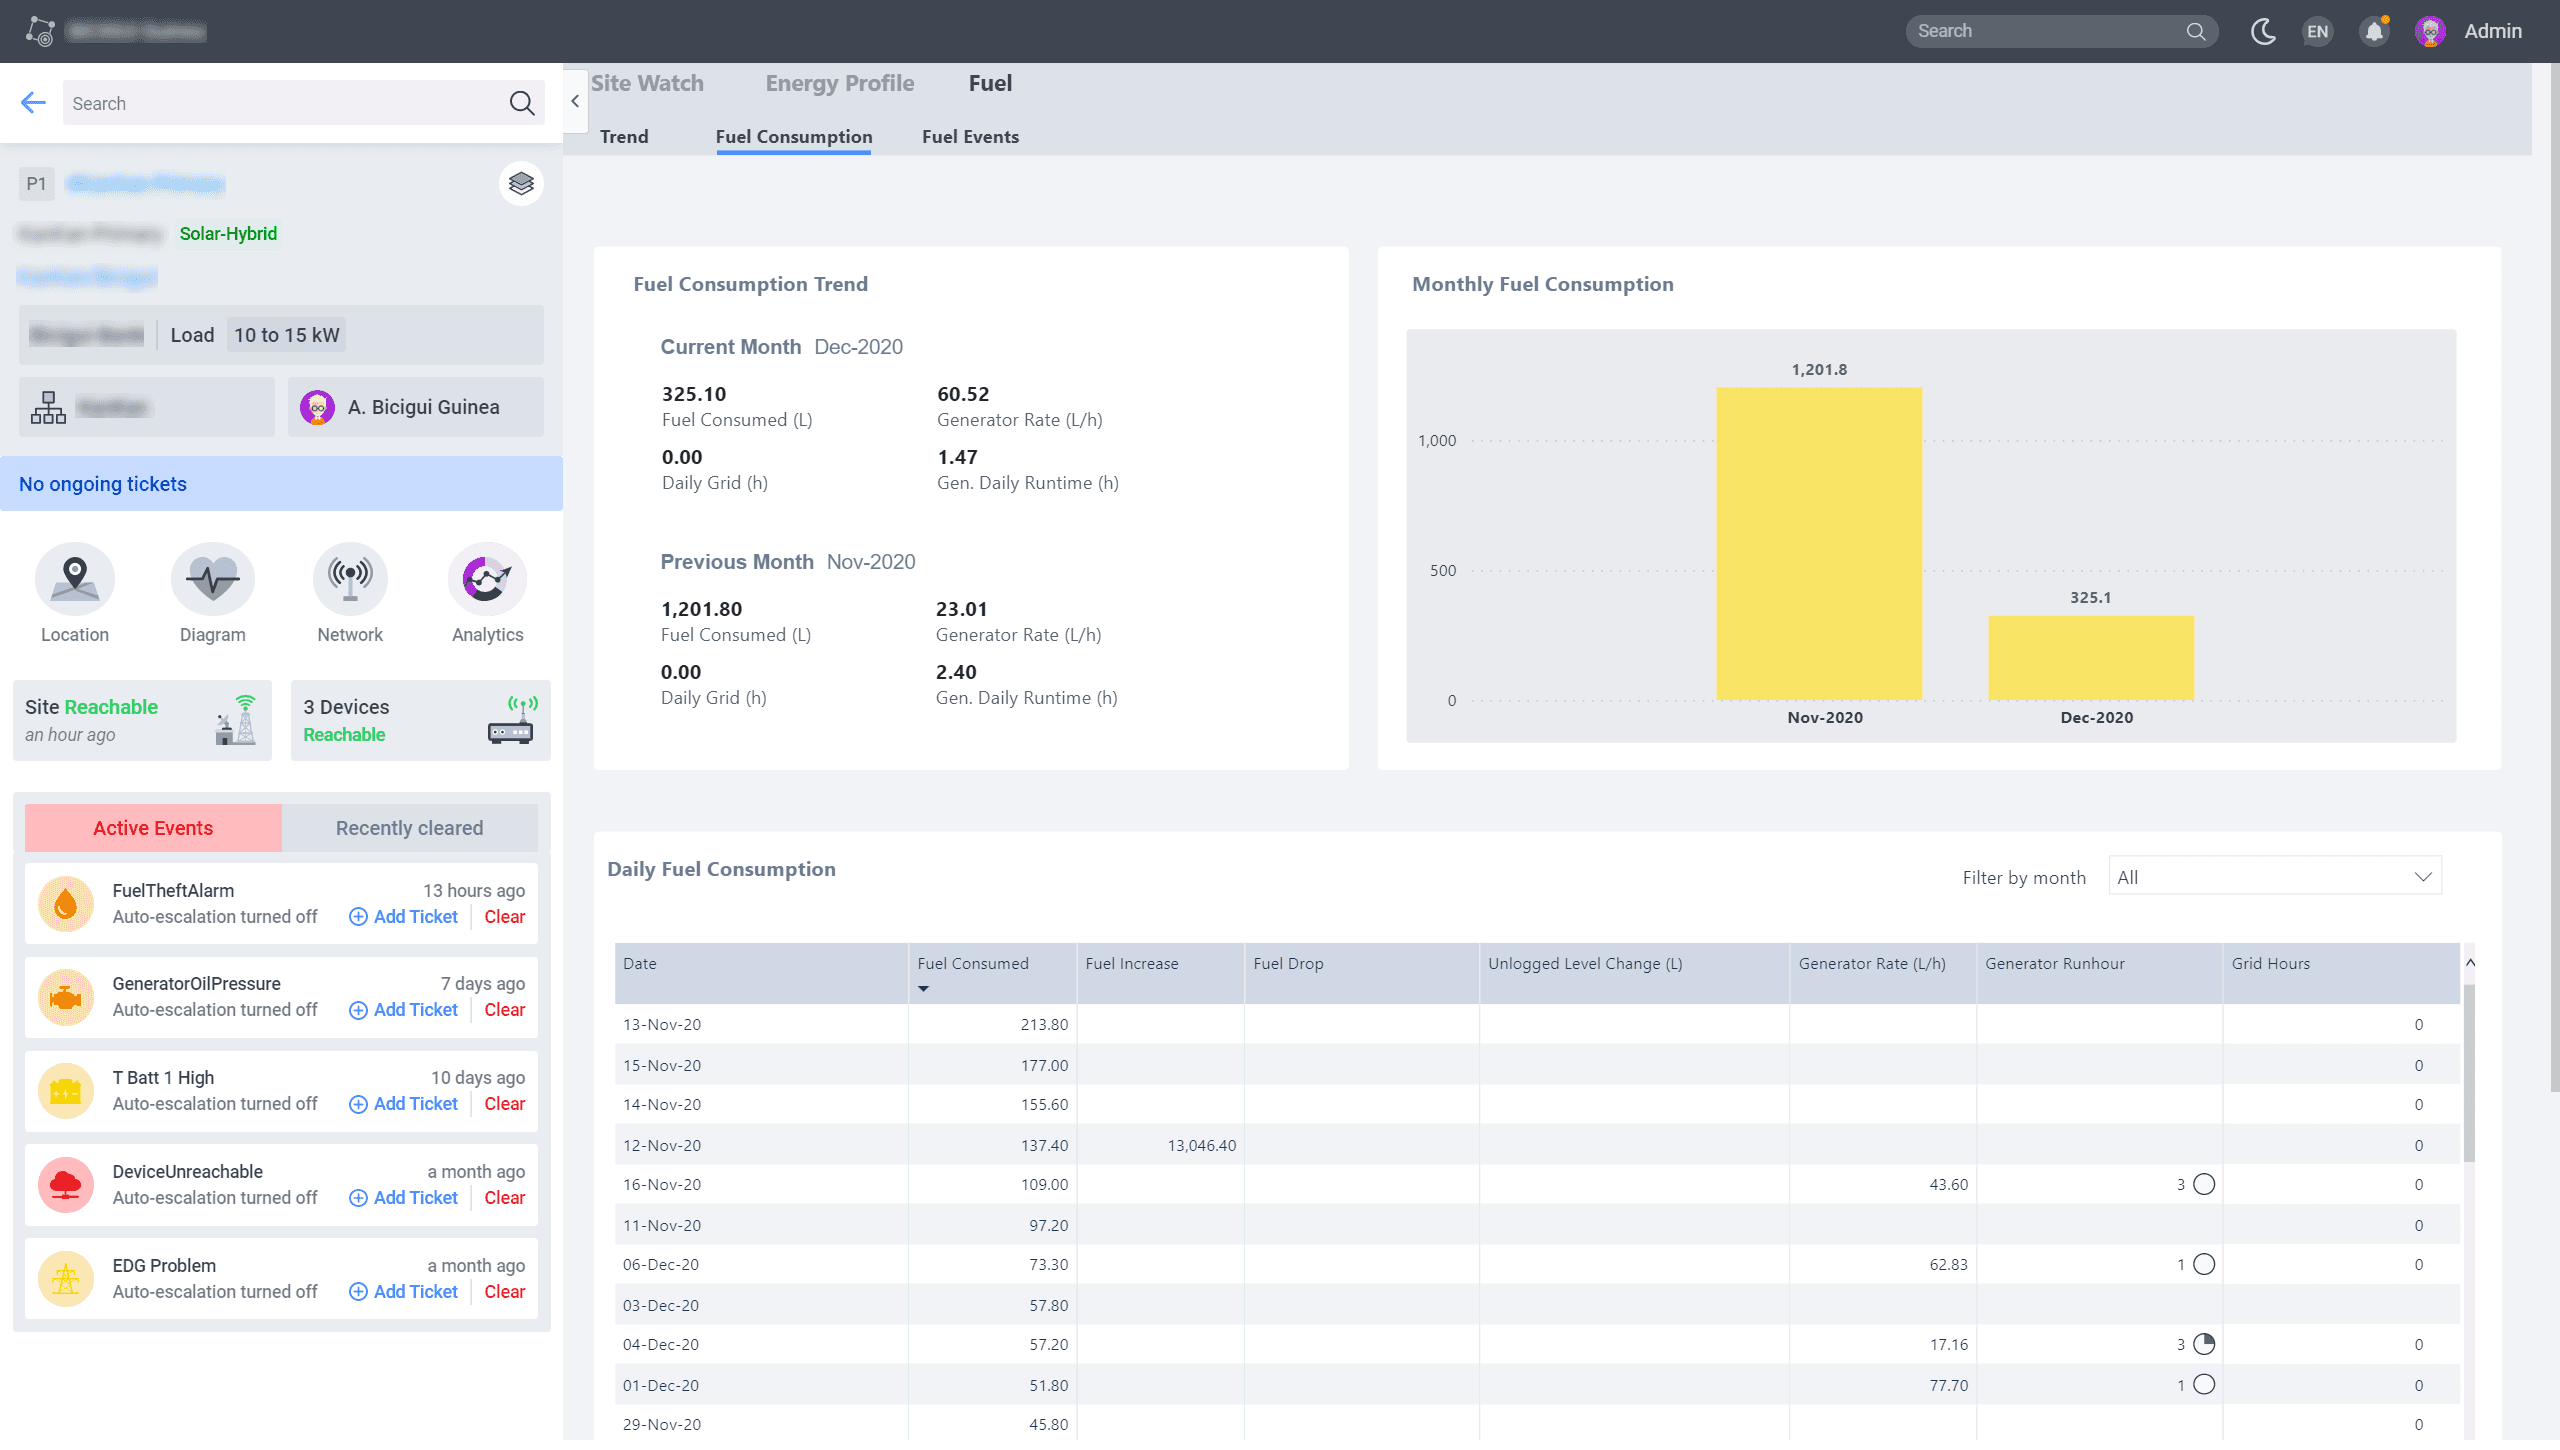
Task: Click the Dec-2020 bar in chart
Action: tap(2091, 658)
